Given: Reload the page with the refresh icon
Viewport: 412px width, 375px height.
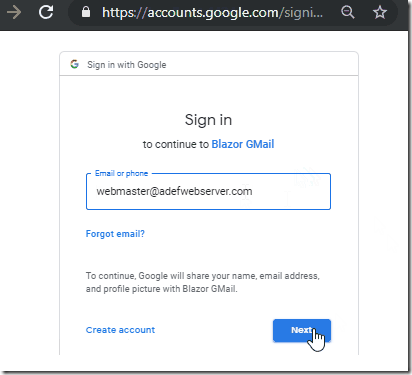Looking at the screenshot, I should pyautogui.click(x=46, y=13).
